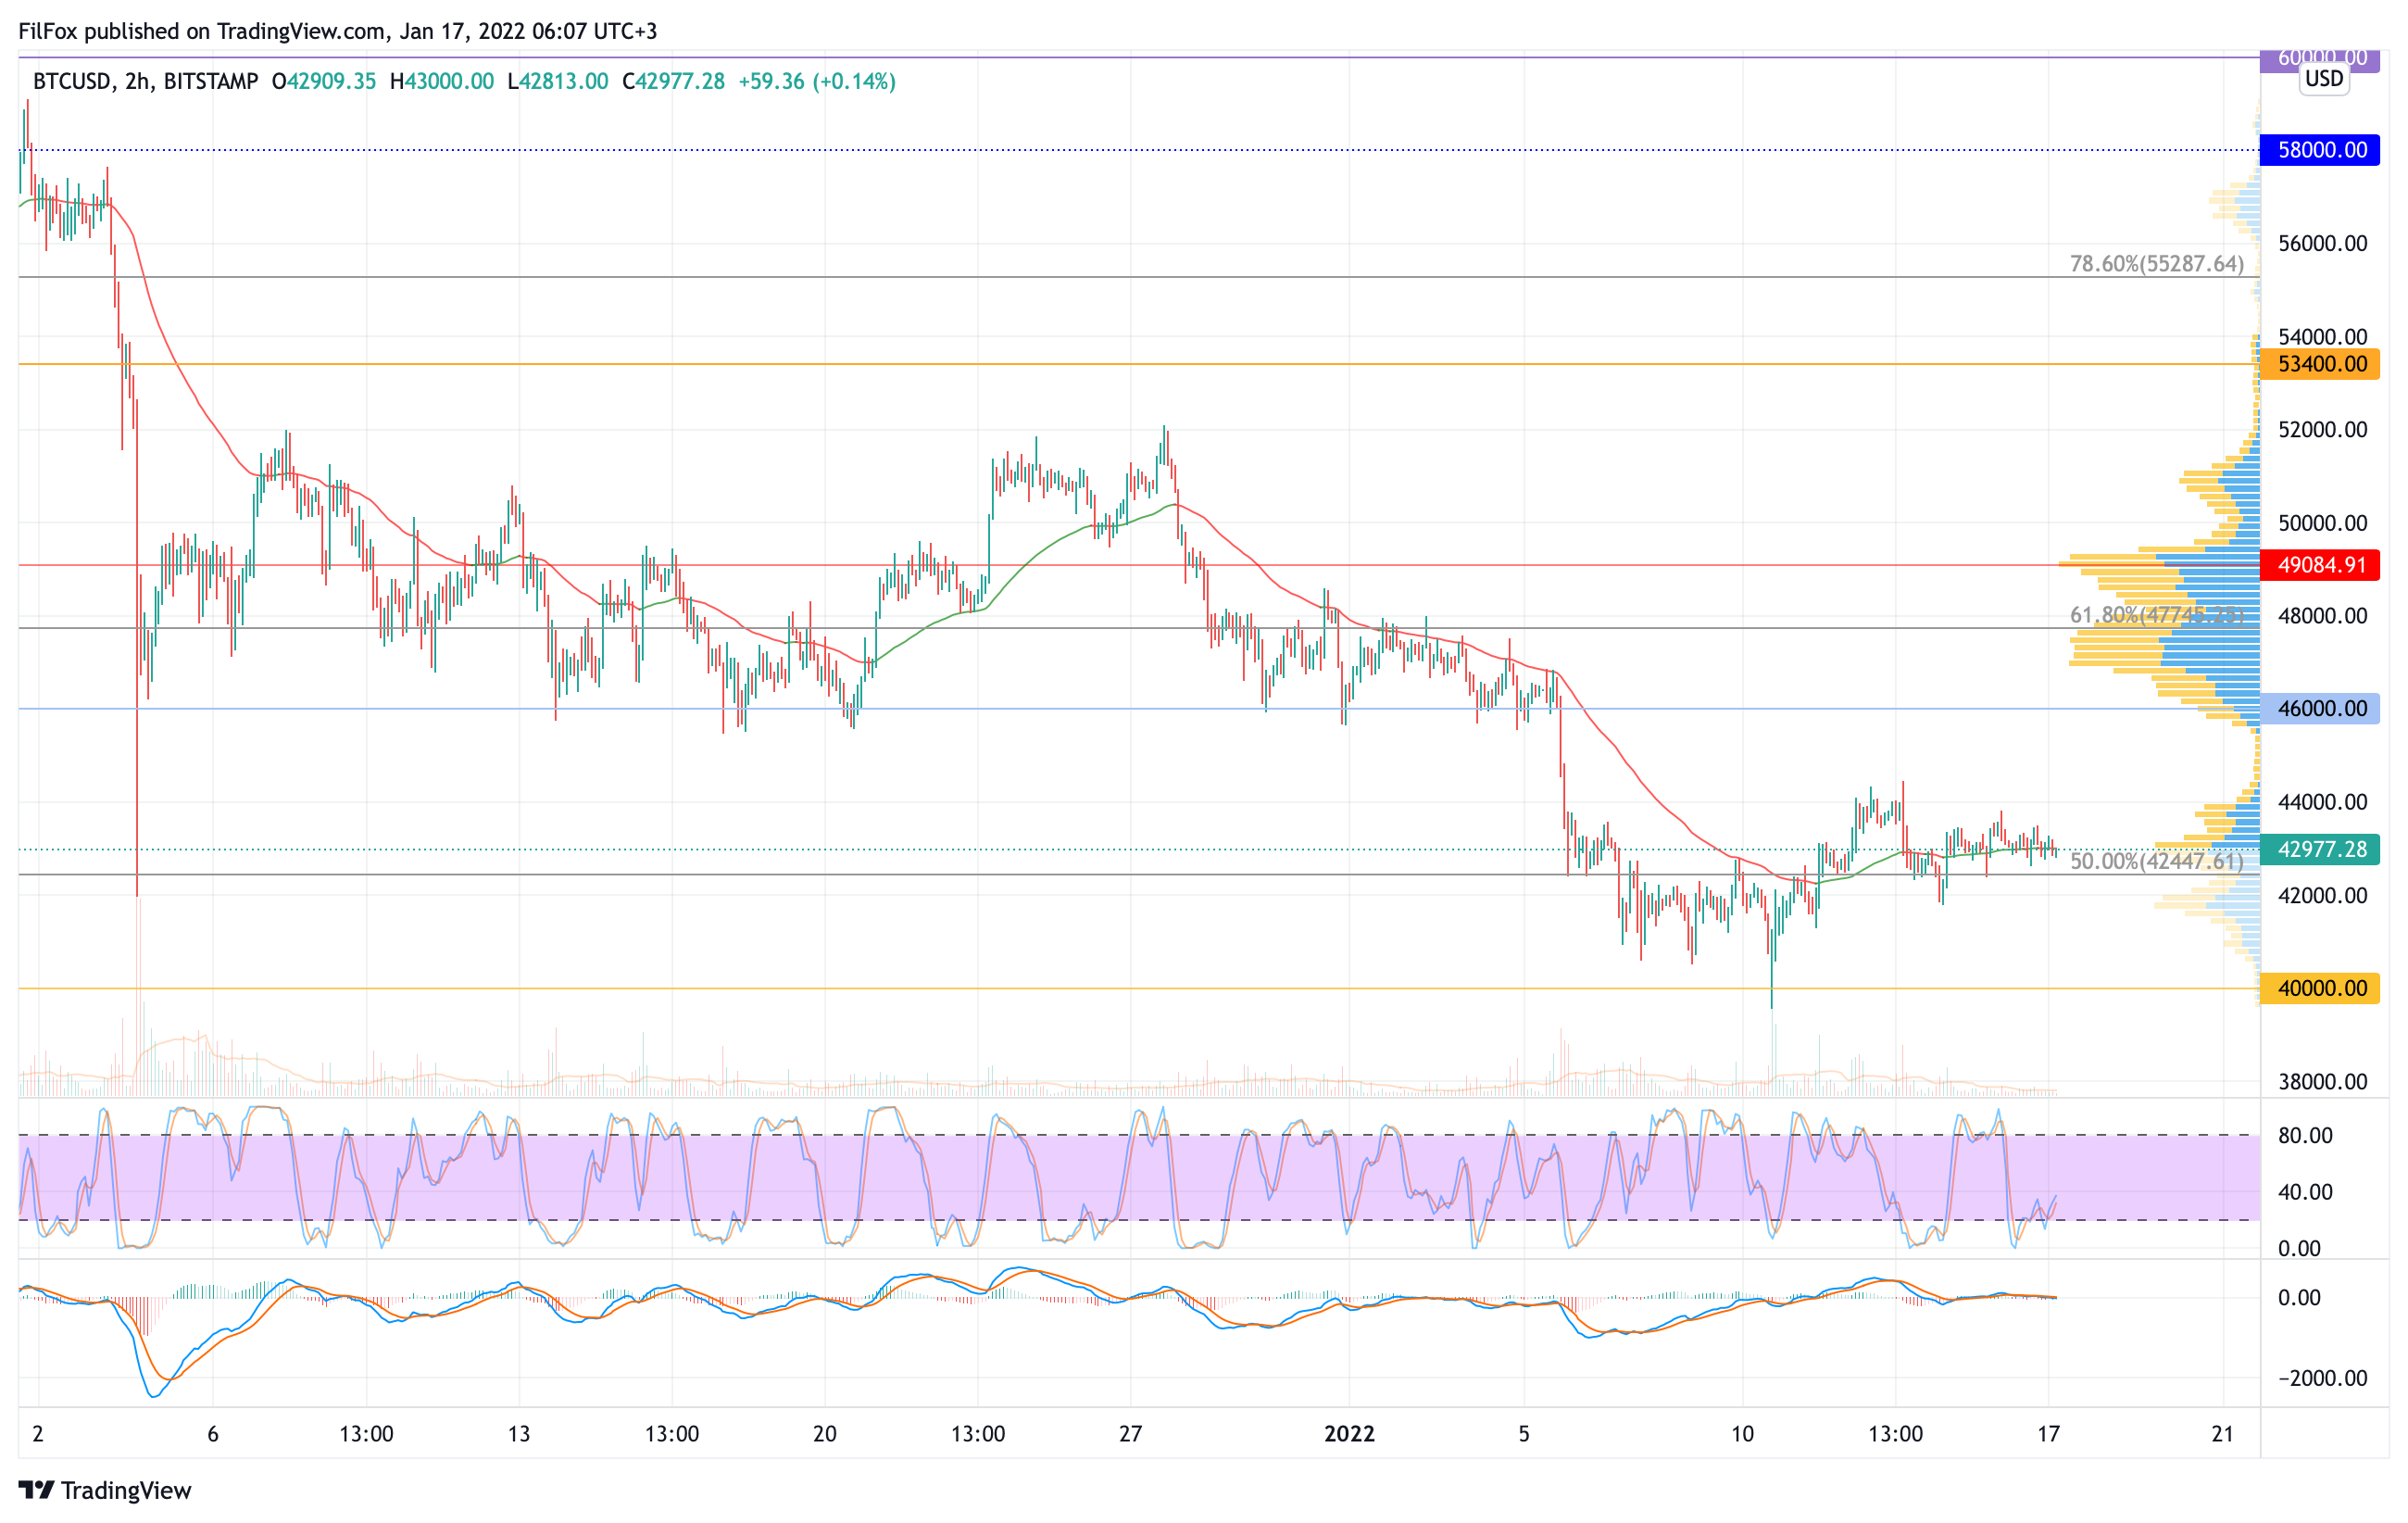Select the blue 58000.00 price label

[2320, 150]
